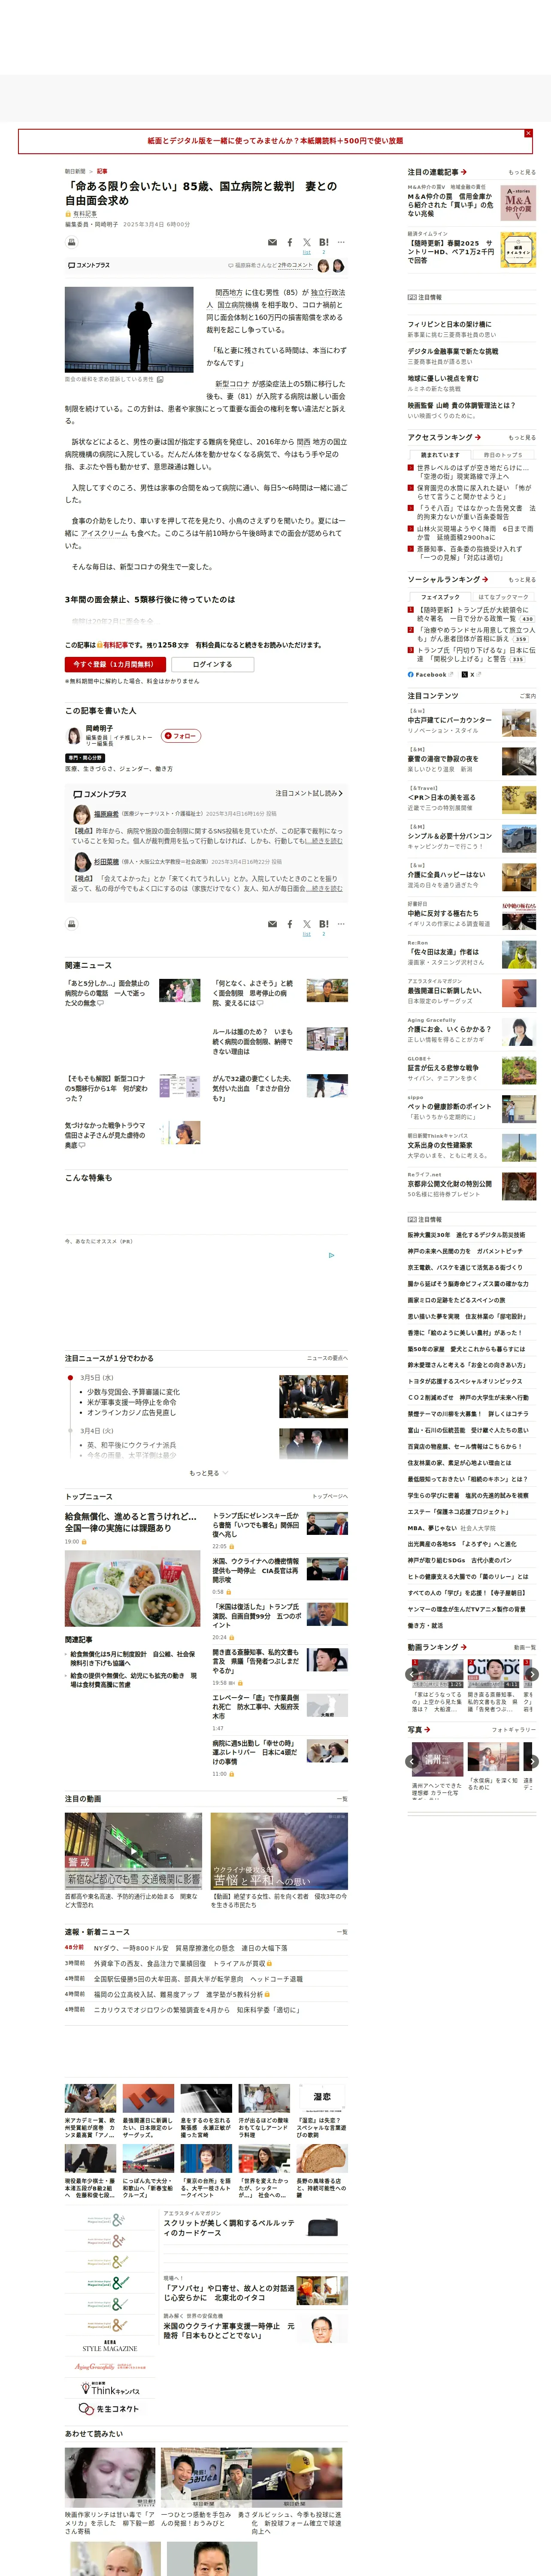Click B! bookmark icon under the comment section

324,924
